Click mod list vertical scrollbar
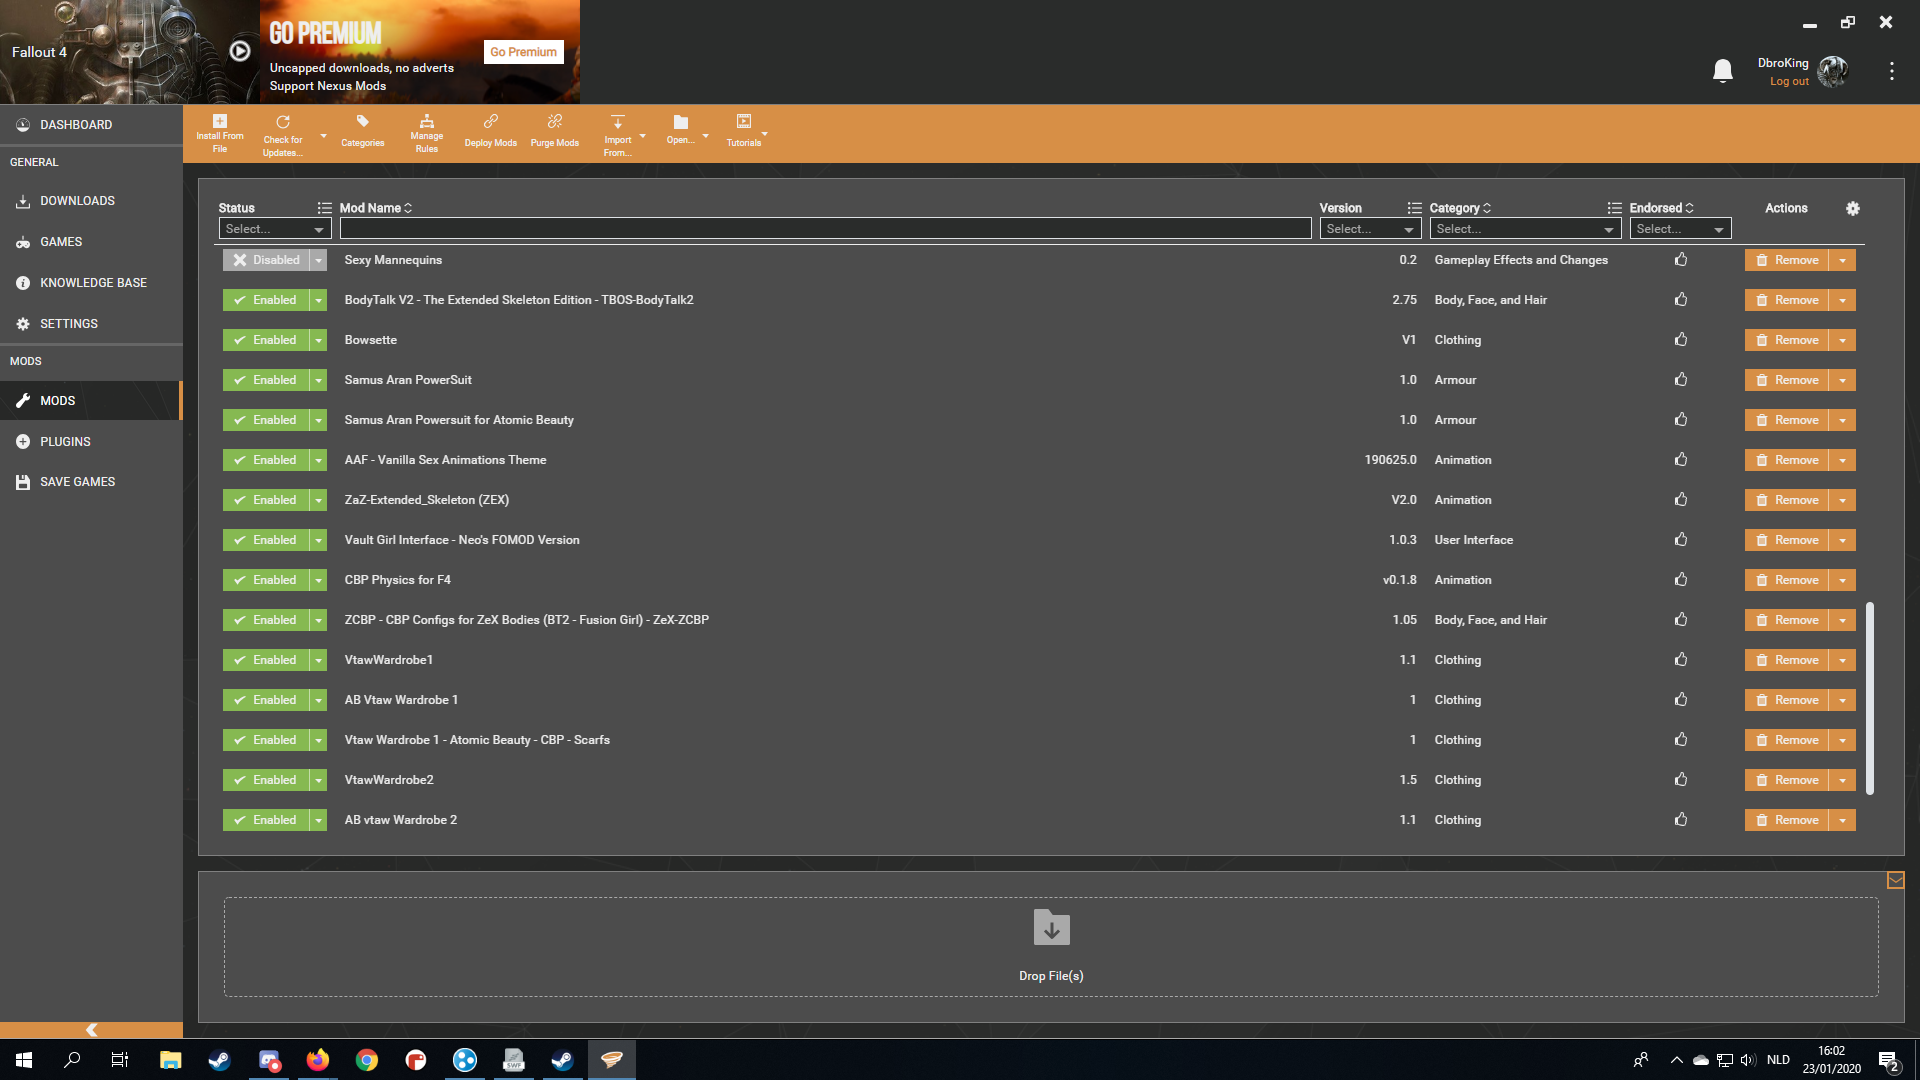1920x1080 pixels. tap(1870, 698)
